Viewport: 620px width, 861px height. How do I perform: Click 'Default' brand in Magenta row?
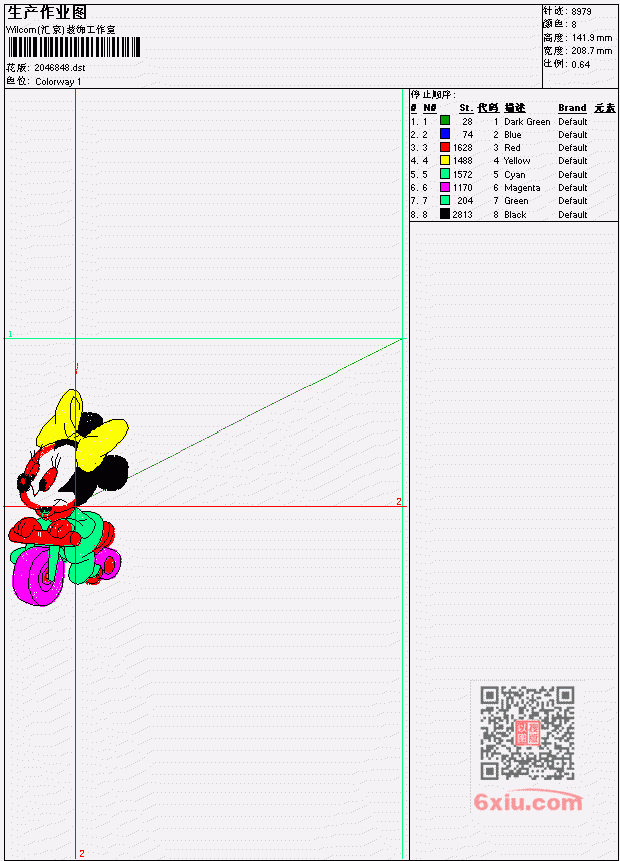click(x=573, y=188)
